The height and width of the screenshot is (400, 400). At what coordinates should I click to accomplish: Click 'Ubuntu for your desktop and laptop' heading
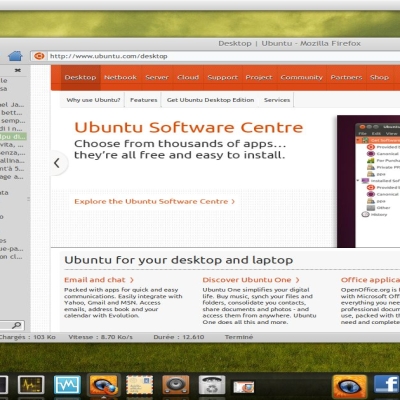pyautogui.click(x=179, y=260)
